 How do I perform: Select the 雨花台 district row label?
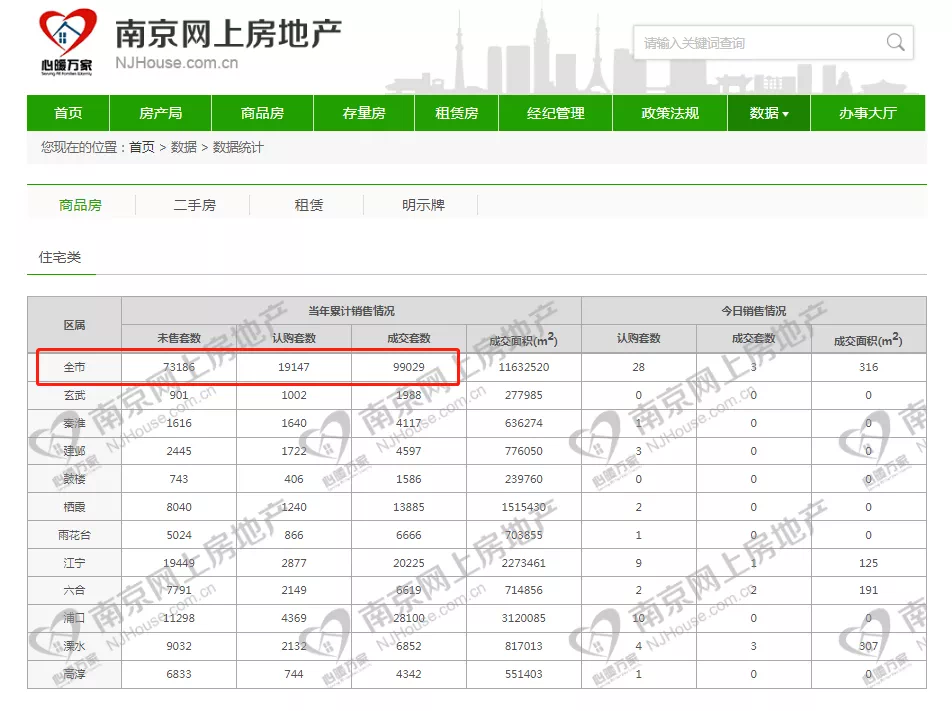74,535
